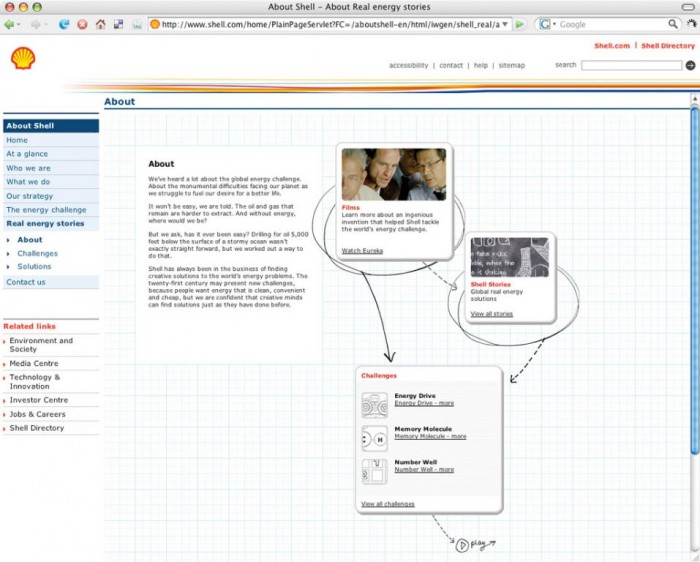The height and width of the screenshot is (562, 700).
Task: Click the contact link in header
Action: (x=451, y=66)
